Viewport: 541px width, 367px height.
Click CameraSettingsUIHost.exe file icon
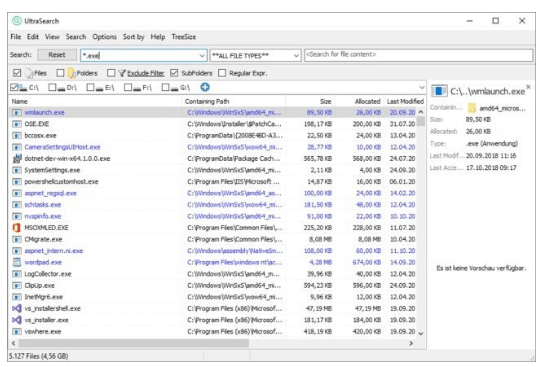[17, 147]
